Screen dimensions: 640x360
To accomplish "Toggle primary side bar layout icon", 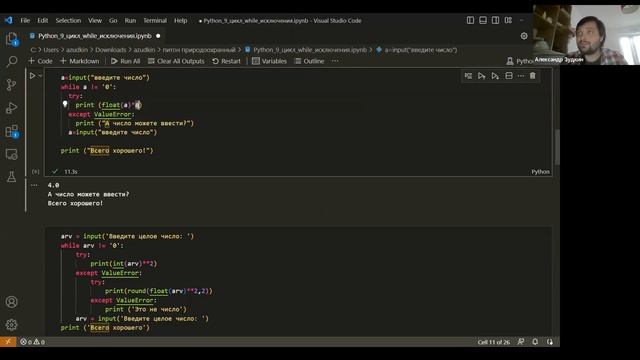I will (470, 20).
